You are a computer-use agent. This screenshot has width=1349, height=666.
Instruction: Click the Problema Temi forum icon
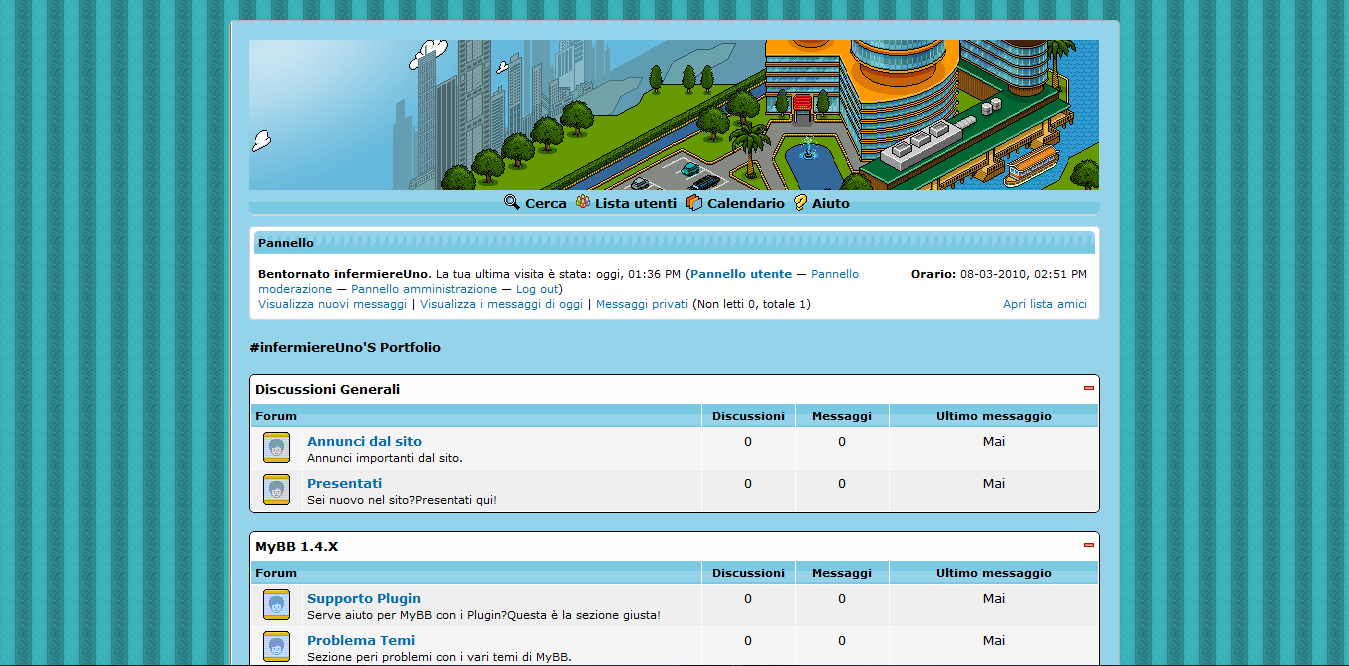(x=276, y=646)
